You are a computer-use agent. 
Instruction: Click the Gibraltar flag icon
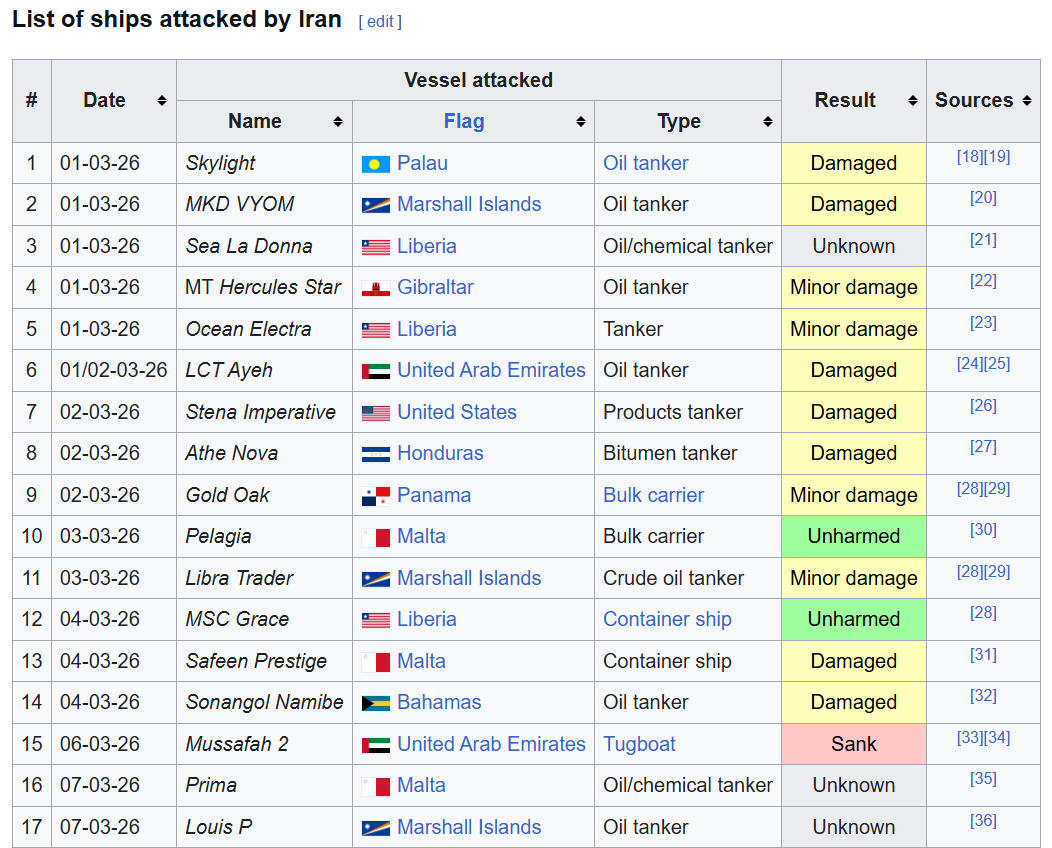pyautogui.click(x=376, y=288)
